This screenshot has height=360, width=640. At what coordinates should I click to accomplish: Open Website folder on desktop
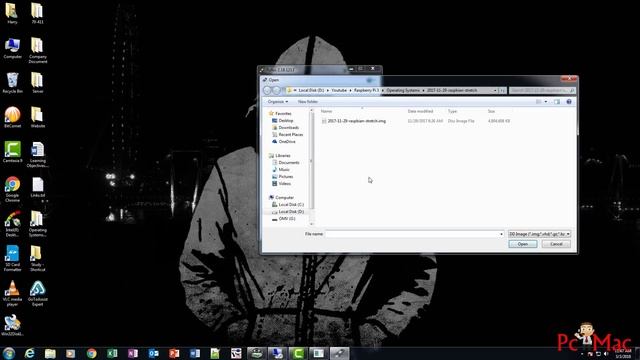pyautogui.click(x=38, y=118)
